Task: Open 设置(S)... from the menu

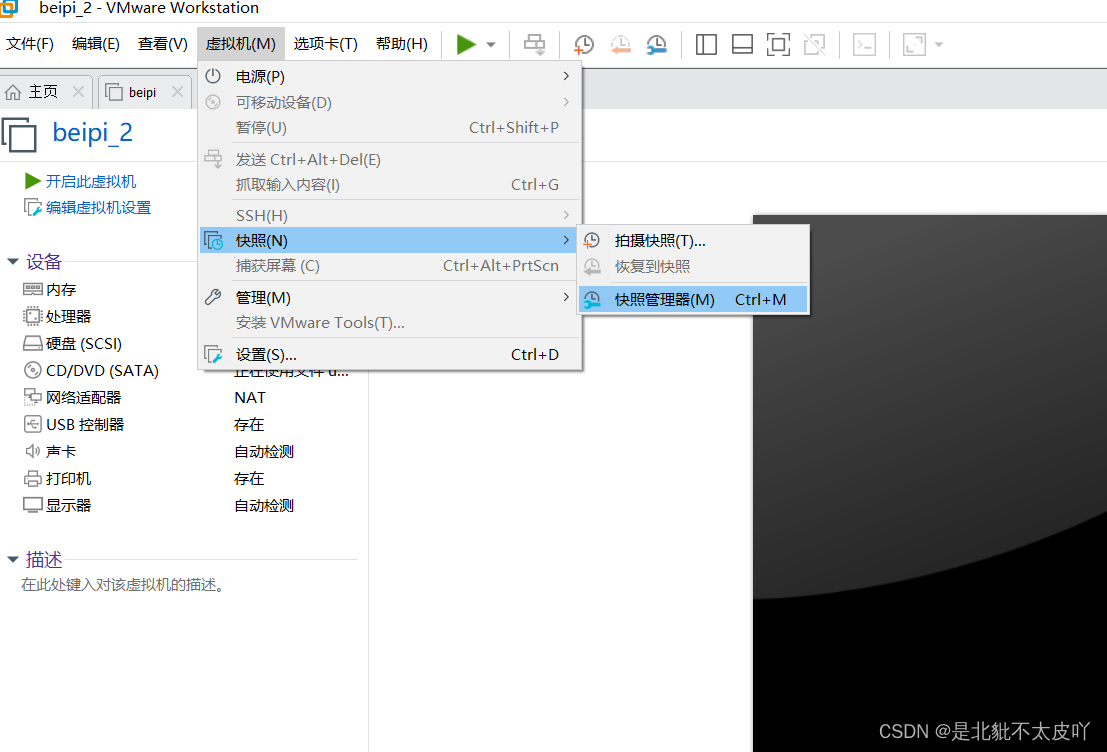Action: [x=390, y=354]
